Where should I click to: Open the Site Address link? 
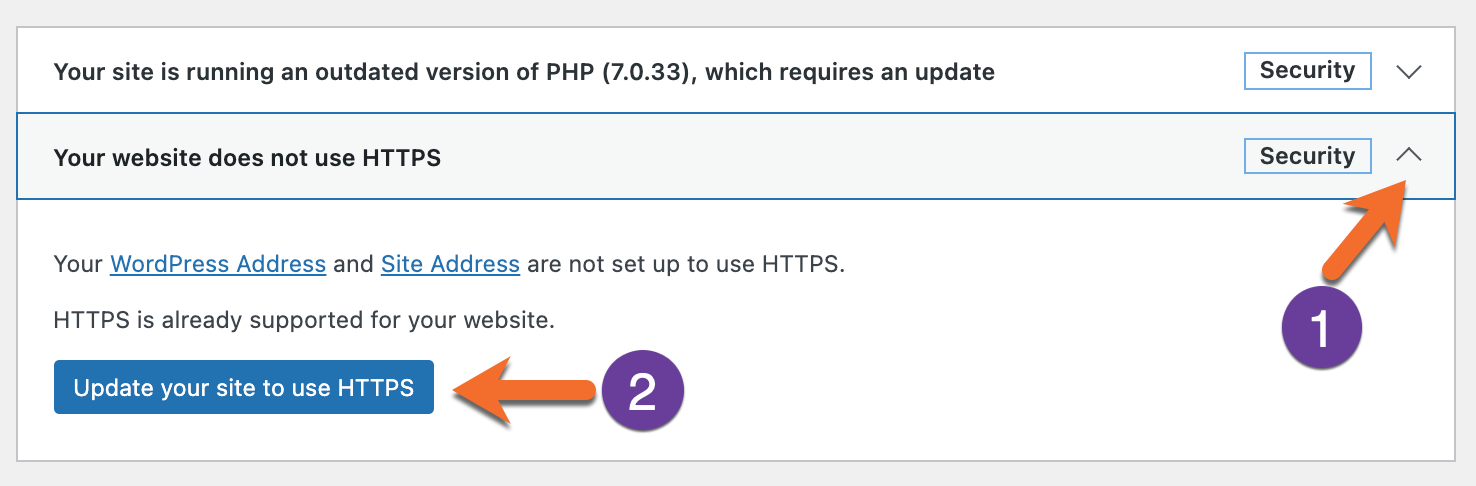(x=450, y=265)
